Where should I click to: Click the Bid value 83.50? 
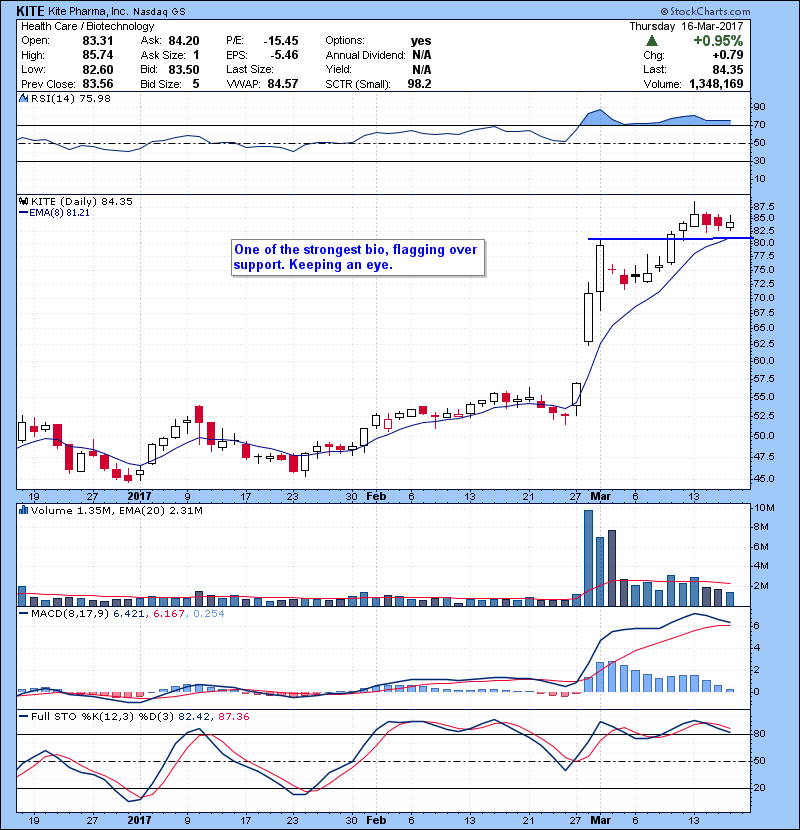[x=184, y=70]
